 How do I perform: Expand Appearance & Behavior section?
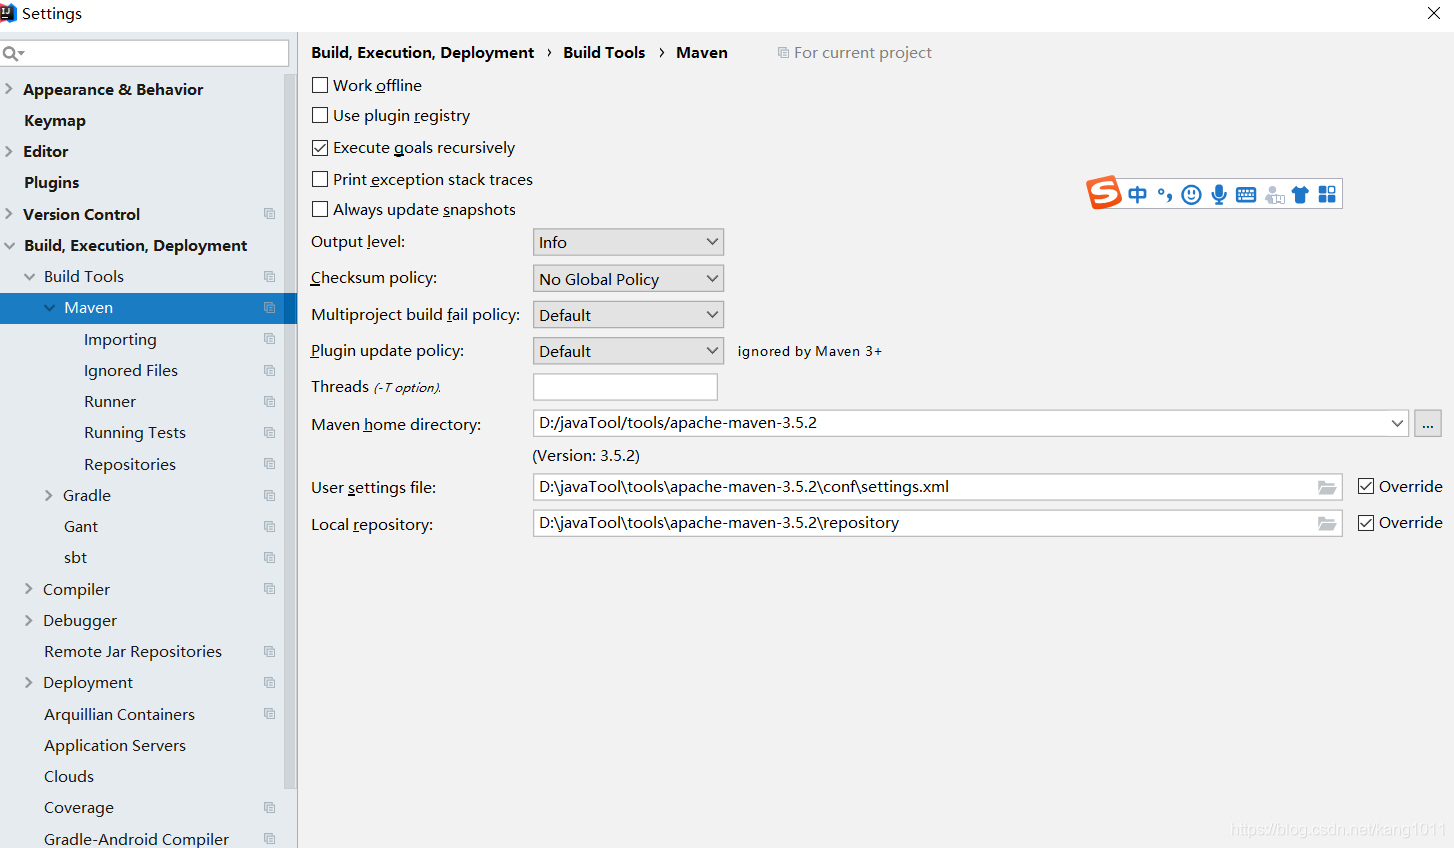click(9, 89)
